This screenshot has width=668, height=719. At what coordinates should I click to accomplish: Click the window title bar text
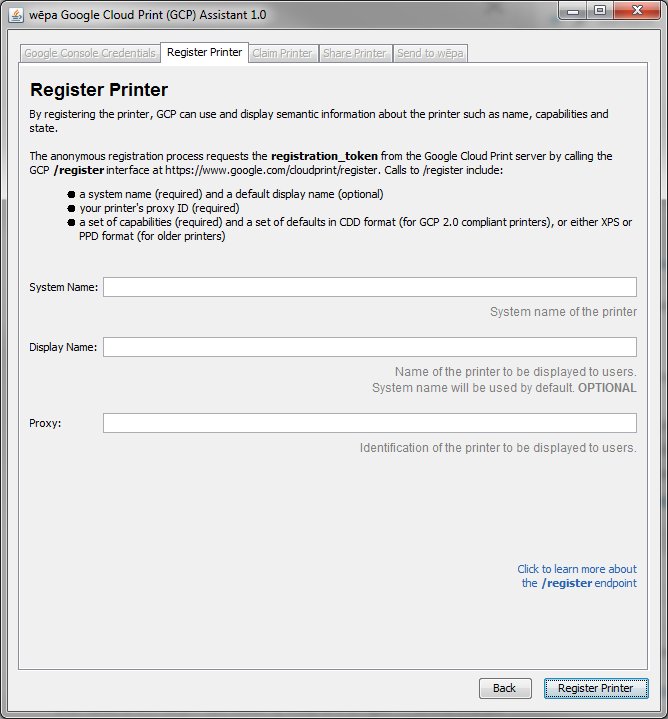[x=148, y=15]
